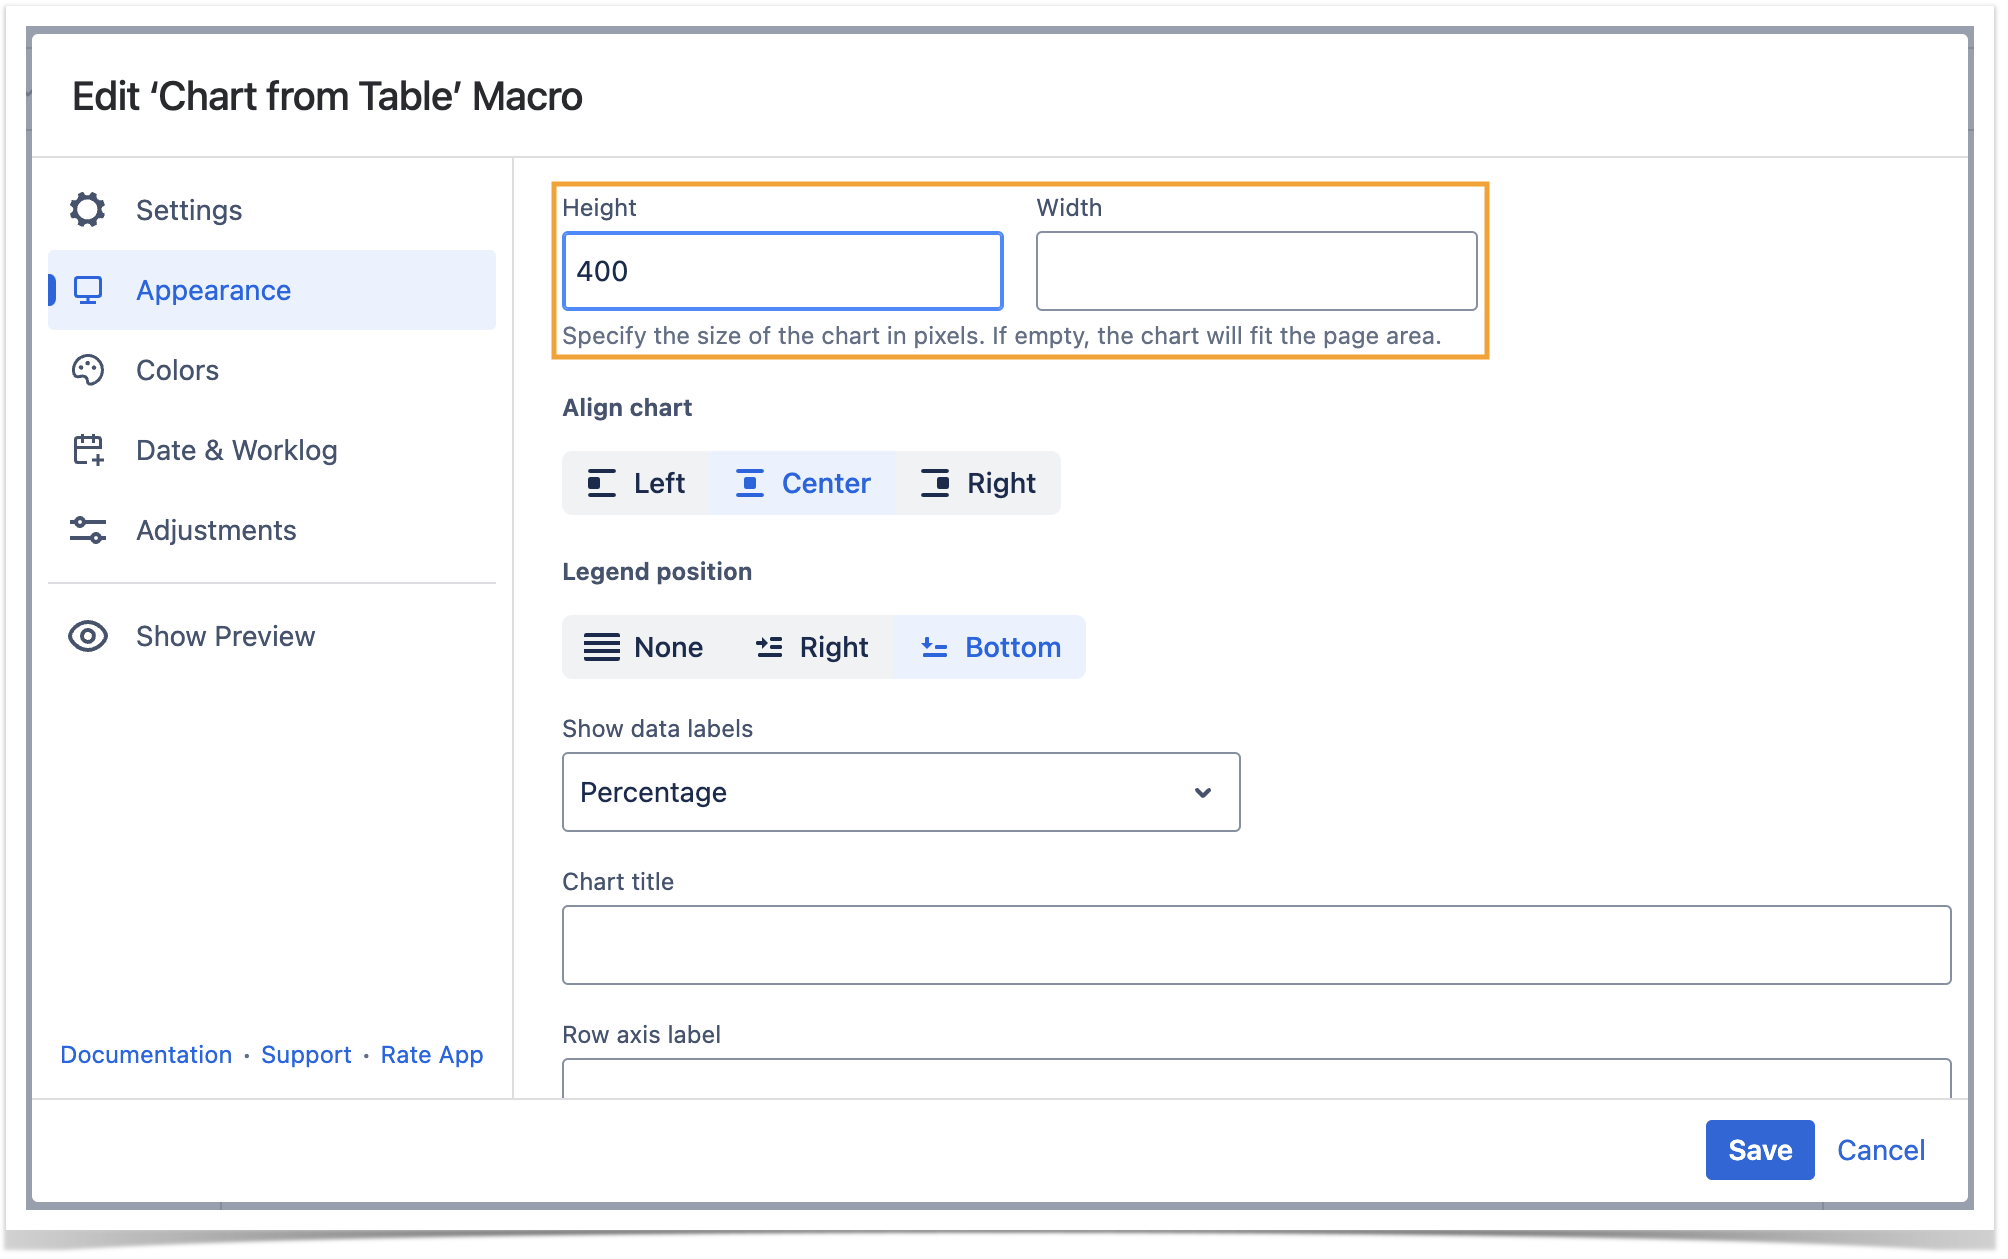Focus the Chart title text field

coord(1256,945)
